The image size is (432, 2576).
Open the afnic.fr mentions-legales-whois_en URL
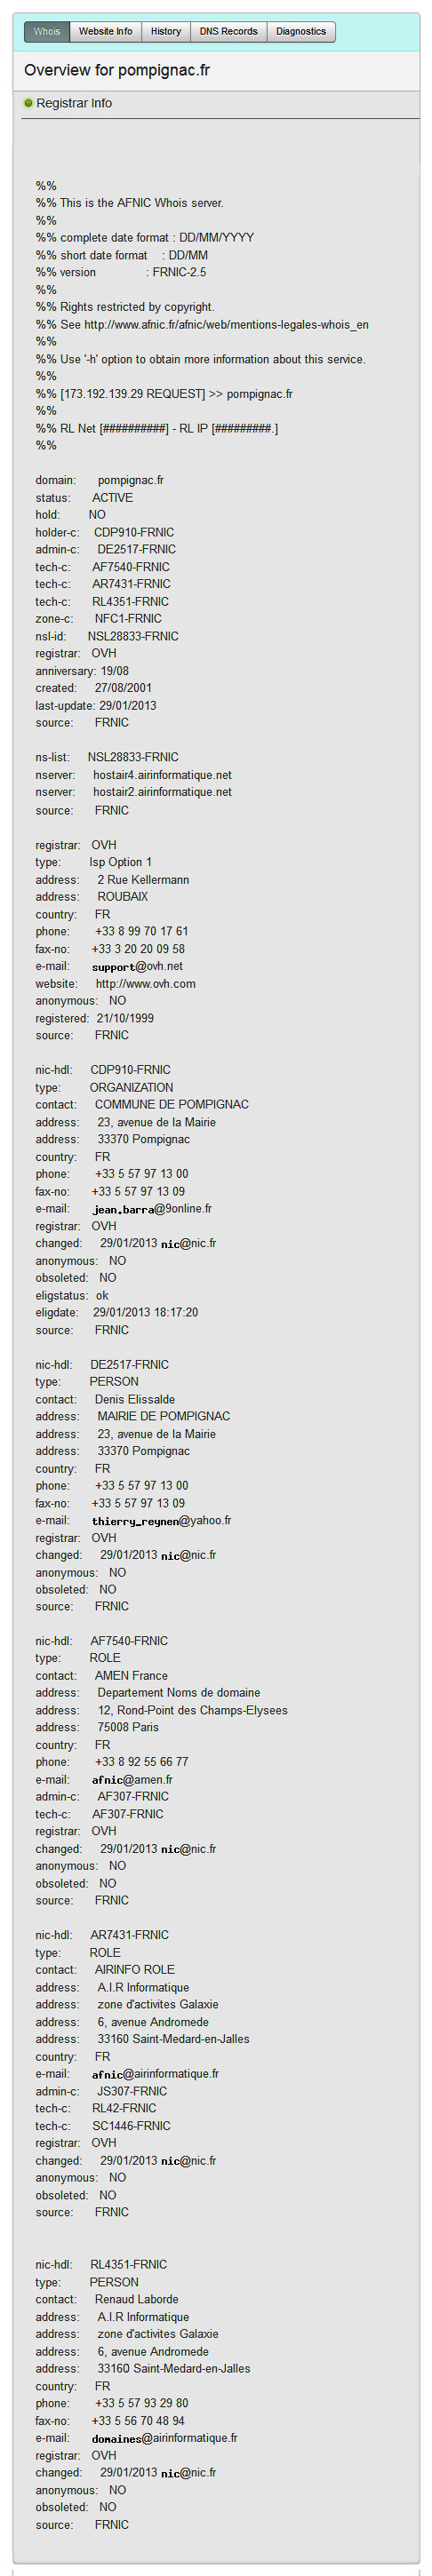pyautogui.click(x=226, y=324)
